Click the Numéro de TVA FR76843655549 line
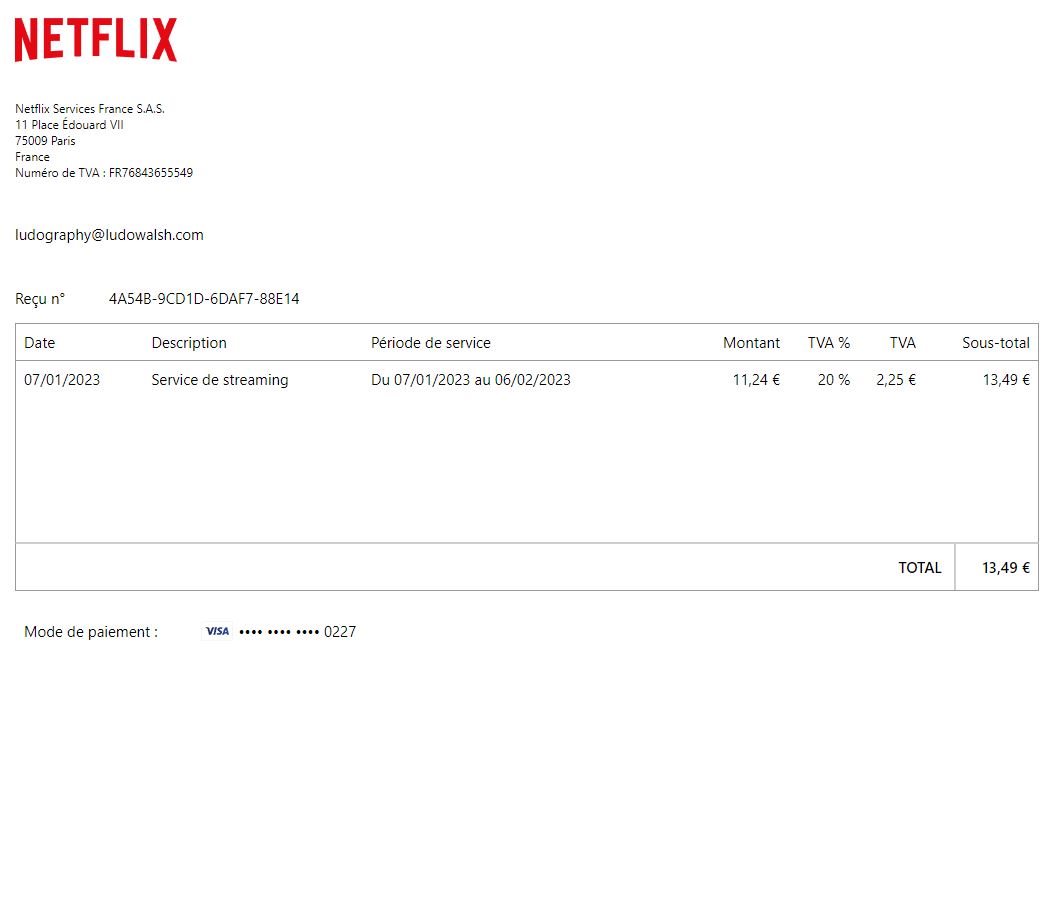Viewport: 1046px width, 903px height. [x=104, y=173]
